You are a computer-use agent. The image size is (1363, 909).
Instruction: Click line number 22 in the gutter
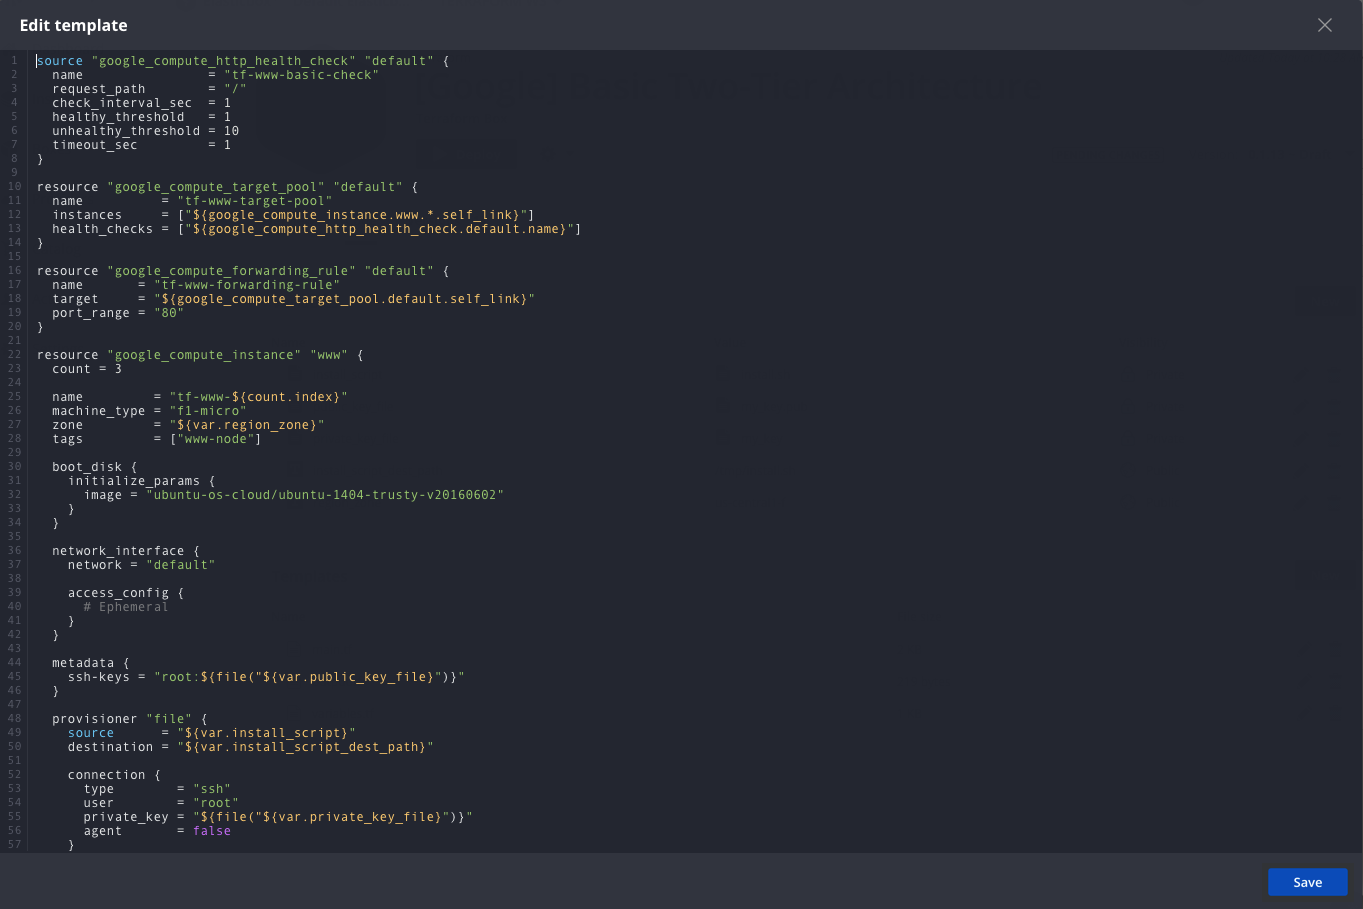pos(12,354)
